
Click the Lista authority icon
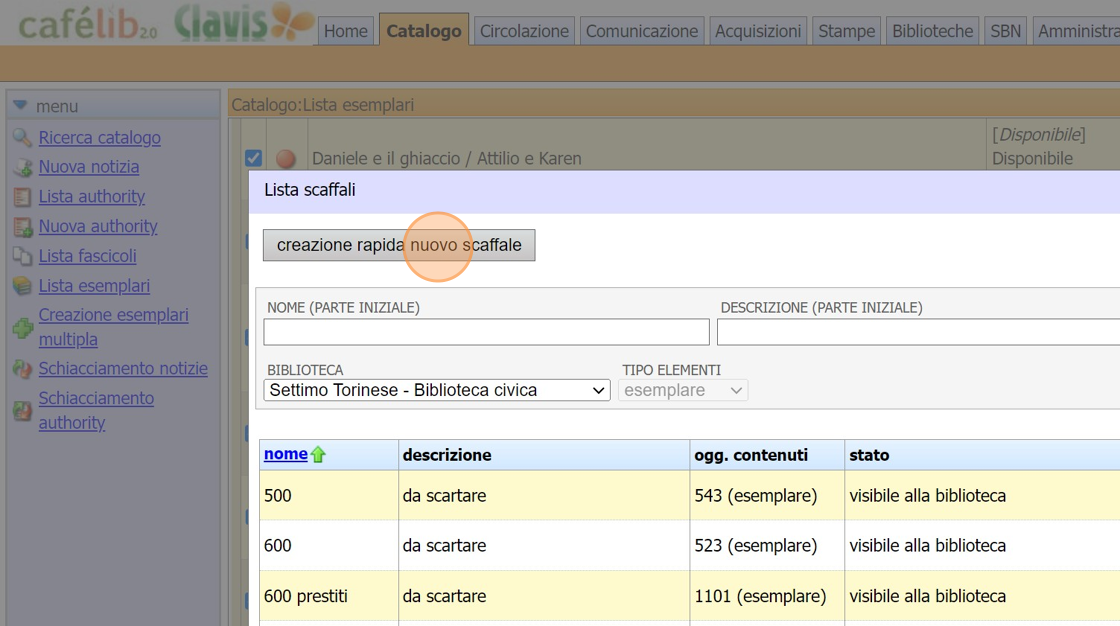point(22,197)
